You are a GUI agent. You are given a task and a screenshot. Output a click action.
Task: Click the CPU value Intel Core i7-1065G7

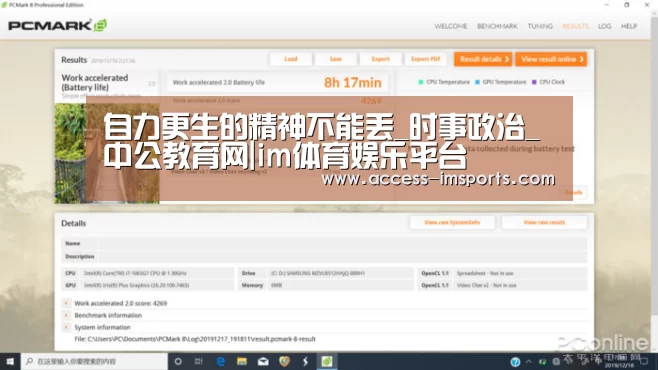click(x=135, y=273)
